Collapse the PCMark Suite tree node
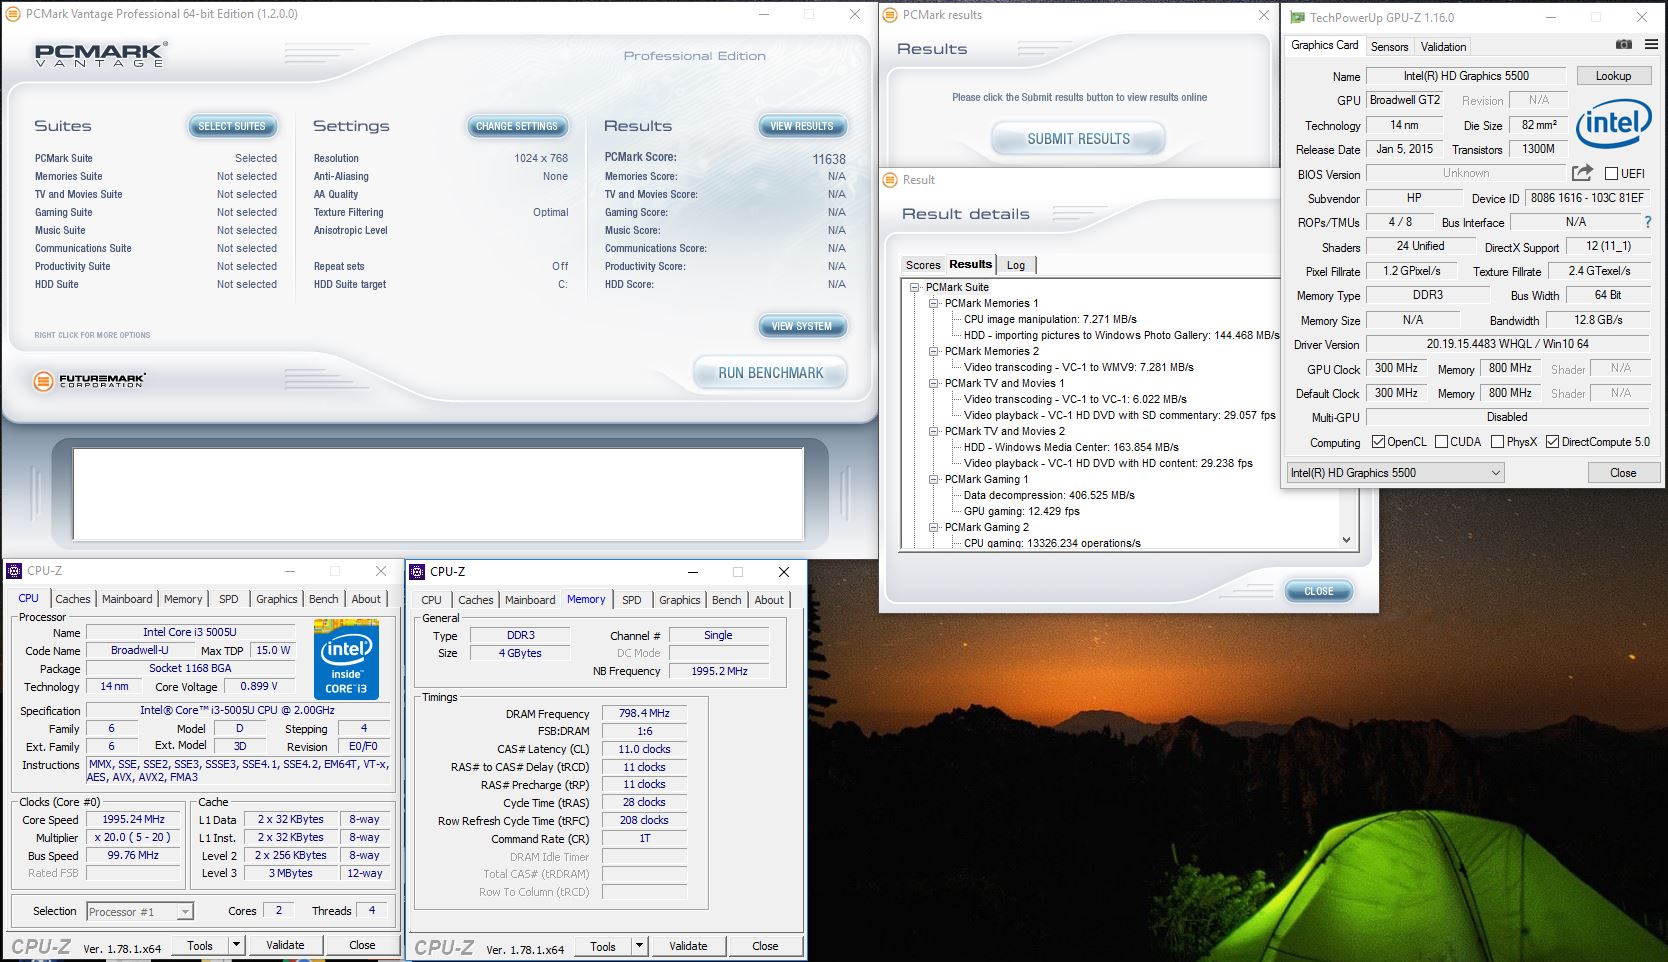Viewport: 1668px width, 962px height. pos(914,287)
